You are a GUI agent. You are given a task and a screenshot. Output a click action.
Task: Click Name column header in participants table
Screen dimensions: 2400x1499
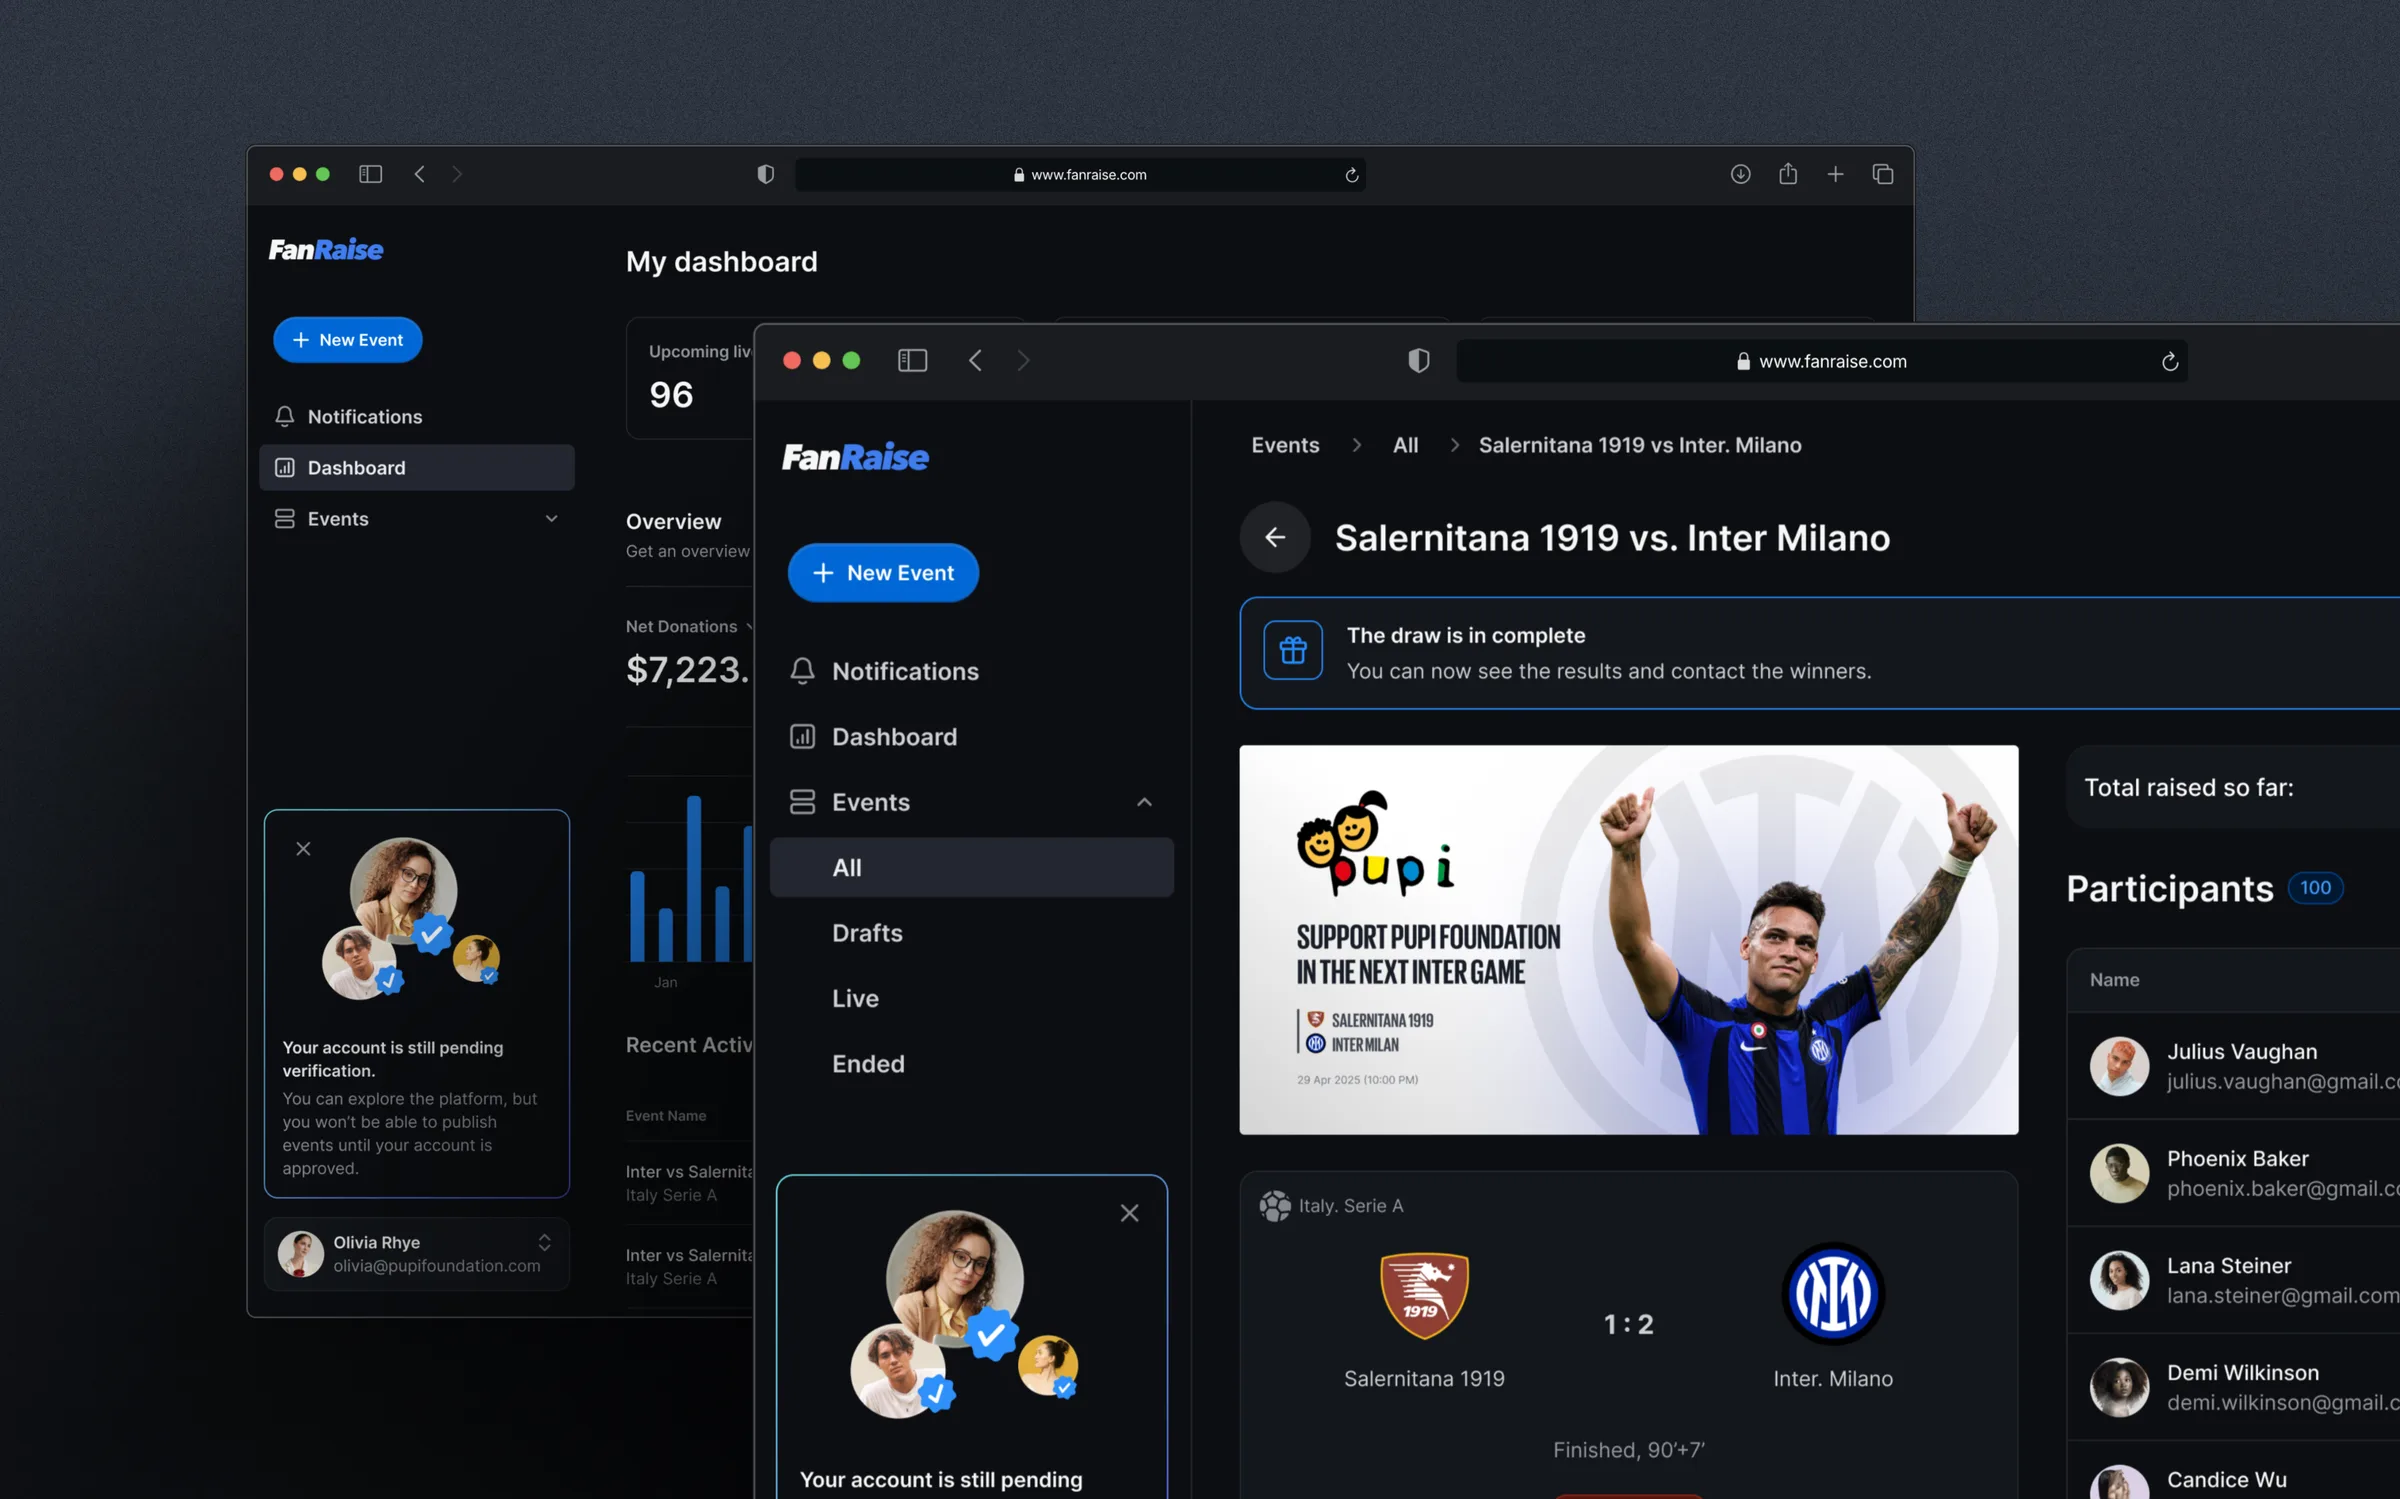pyautogui.click(x=2114, y=980)
